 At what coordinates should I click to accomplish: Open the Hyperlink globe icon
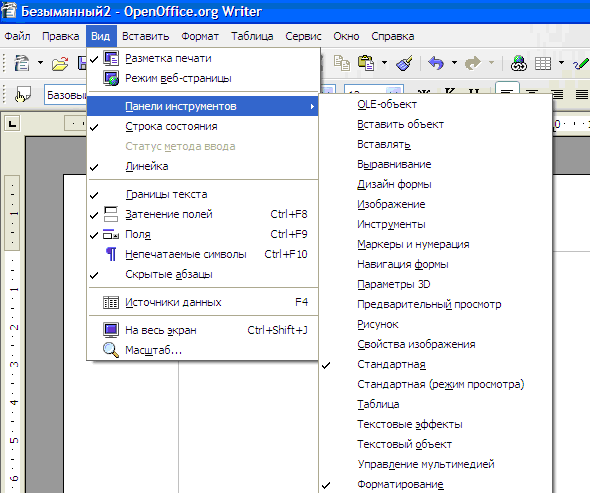[x=518, y=63]
